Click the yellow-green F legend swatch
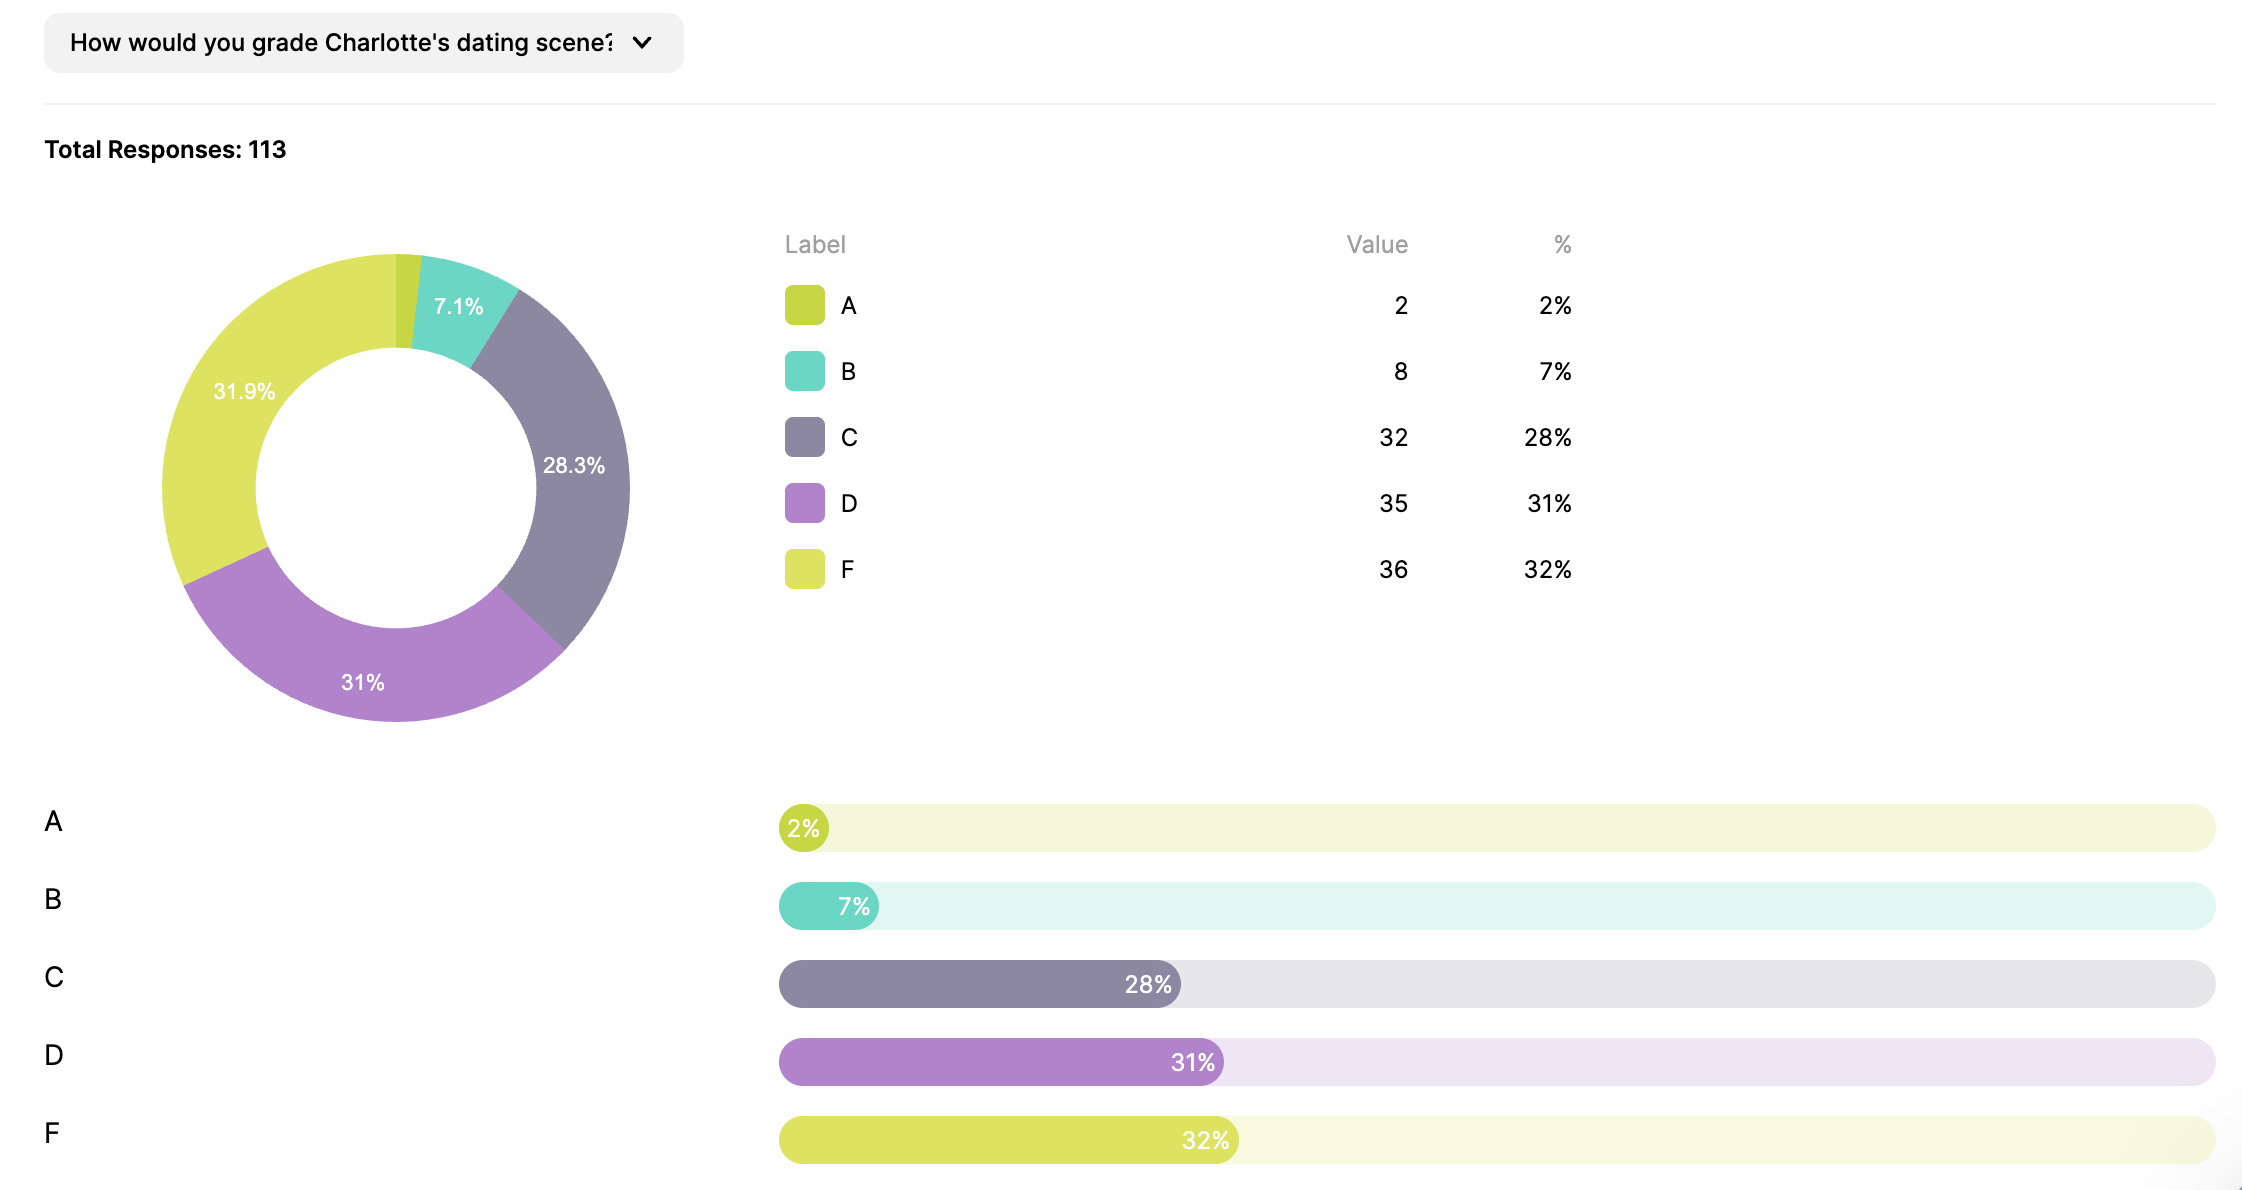Viewport: 2242px width, 1190px height. tap(803, 569)
